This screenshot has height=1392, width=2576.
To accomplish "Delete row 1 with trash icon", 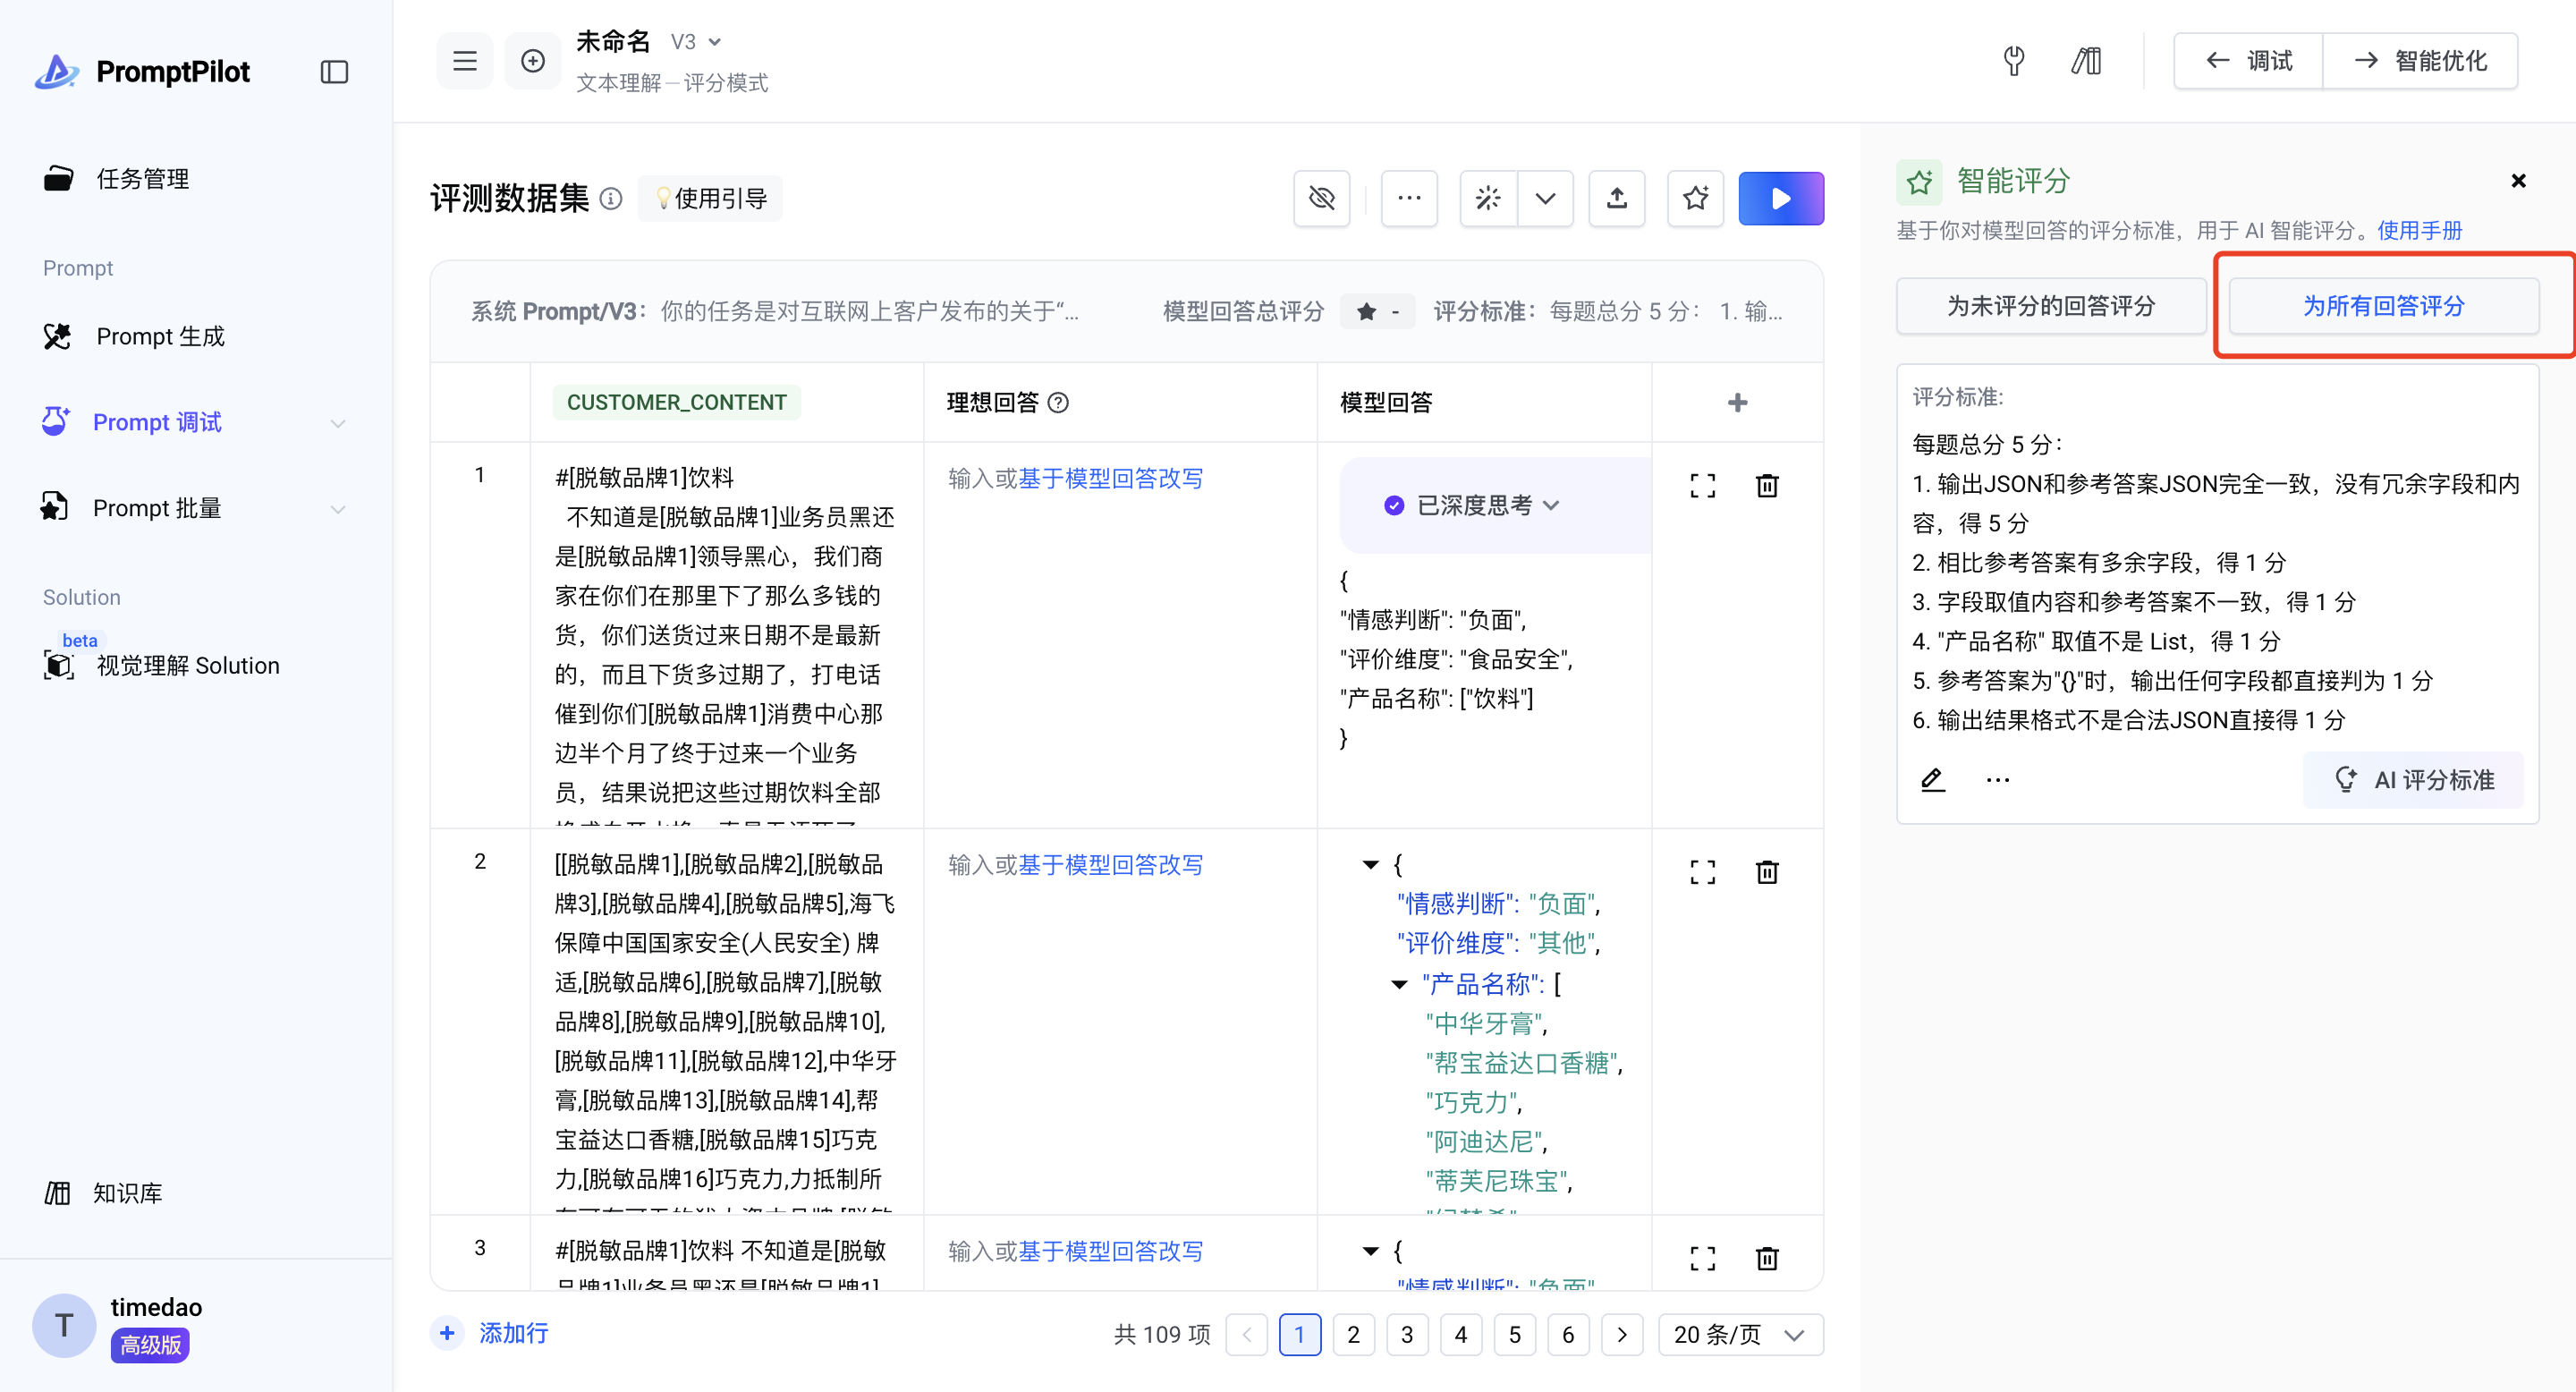I will pos(1767,486).
